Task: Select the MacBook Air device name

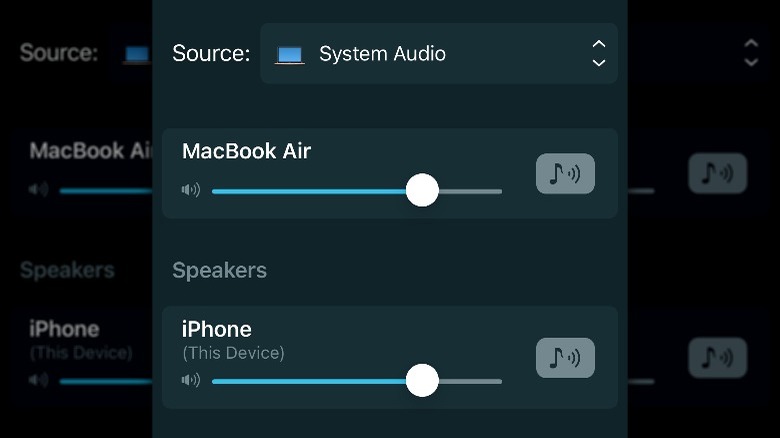Action: (x=246, y=152)
